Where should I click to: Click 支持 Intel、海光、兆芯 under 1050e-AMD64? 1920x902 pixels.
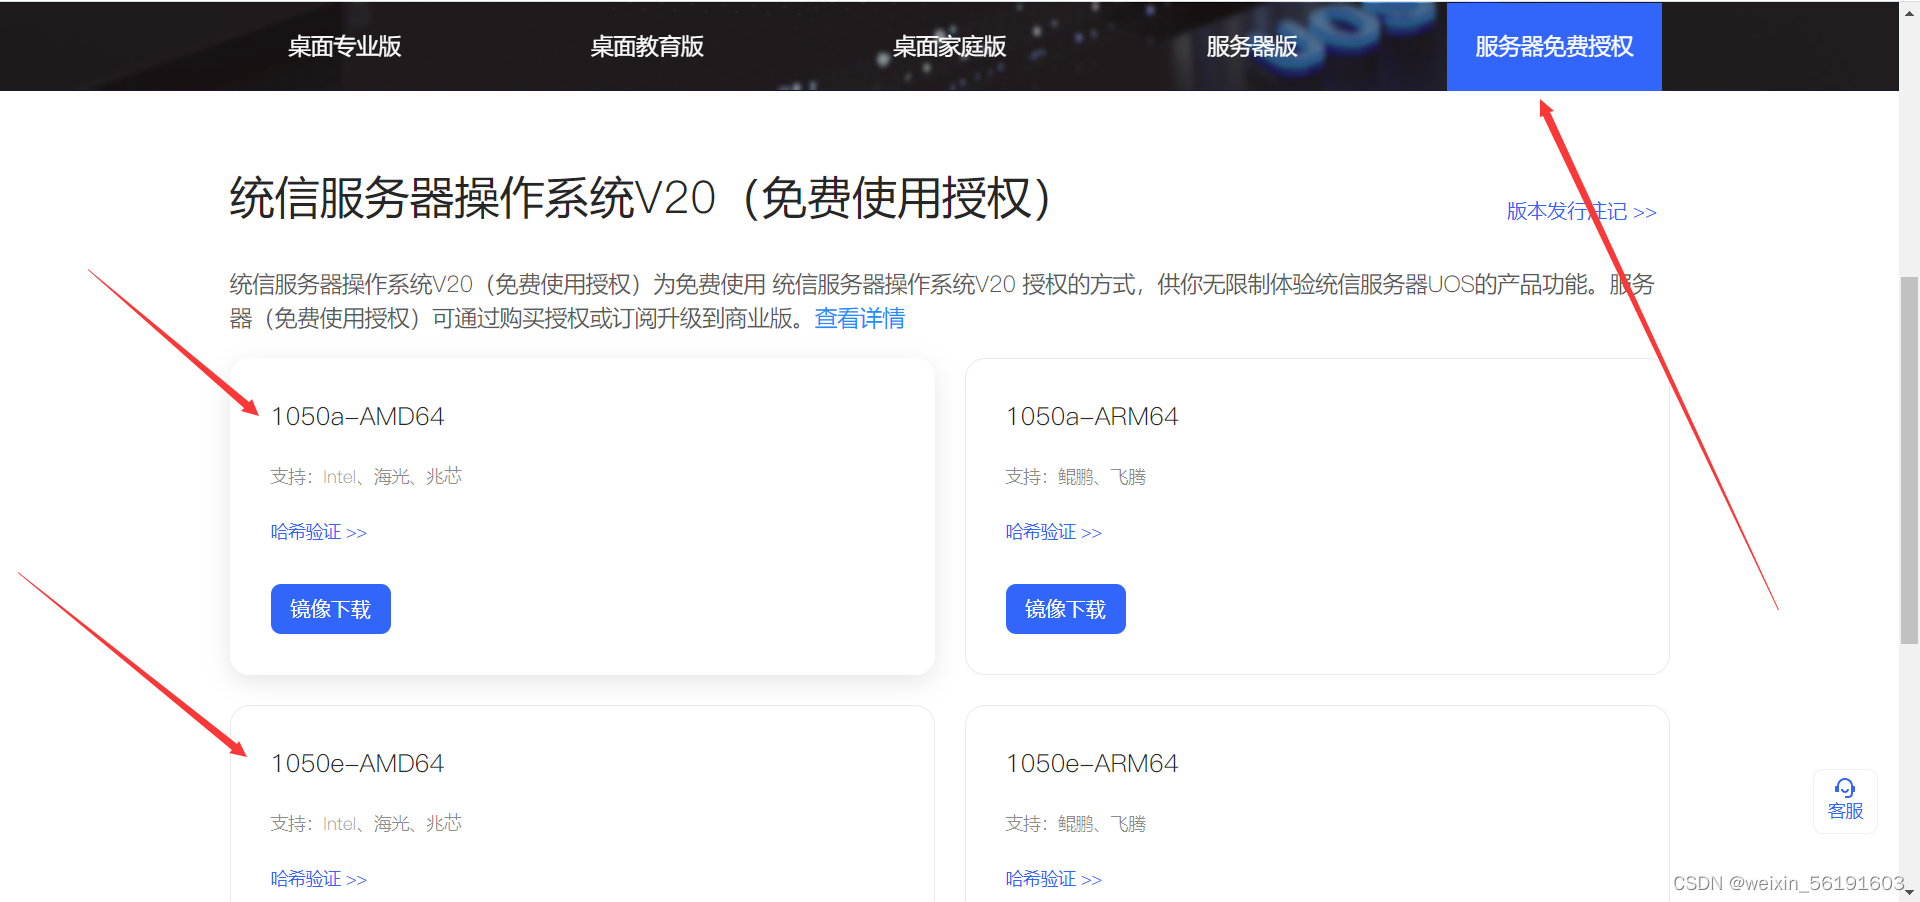click(366, 824)
